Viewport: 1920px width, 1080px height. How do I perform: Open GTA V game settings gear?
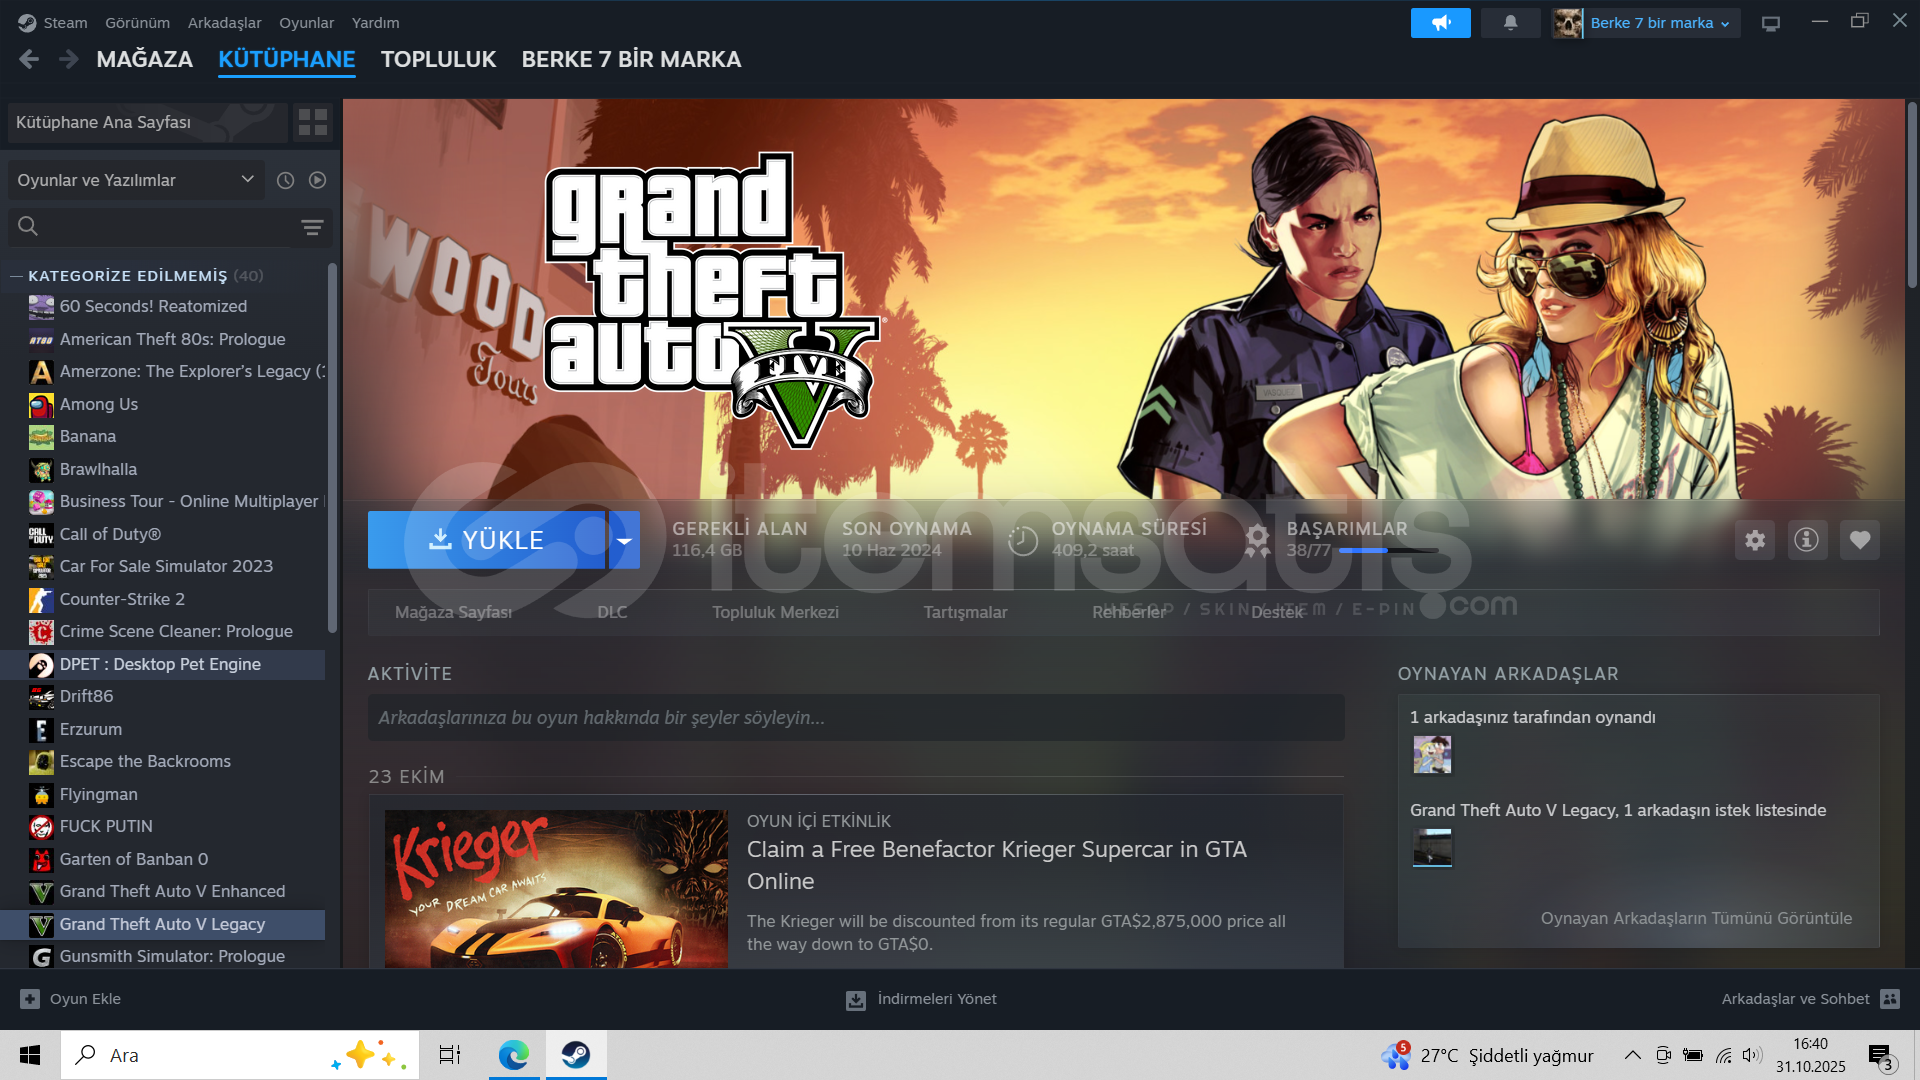click(x=1754, y=540)
